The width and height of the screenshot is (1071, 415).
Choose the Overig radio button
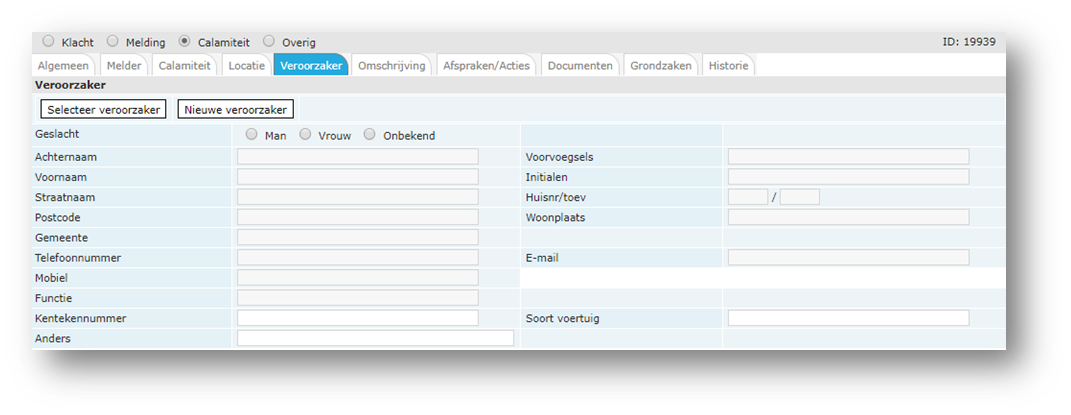[269, 42]
